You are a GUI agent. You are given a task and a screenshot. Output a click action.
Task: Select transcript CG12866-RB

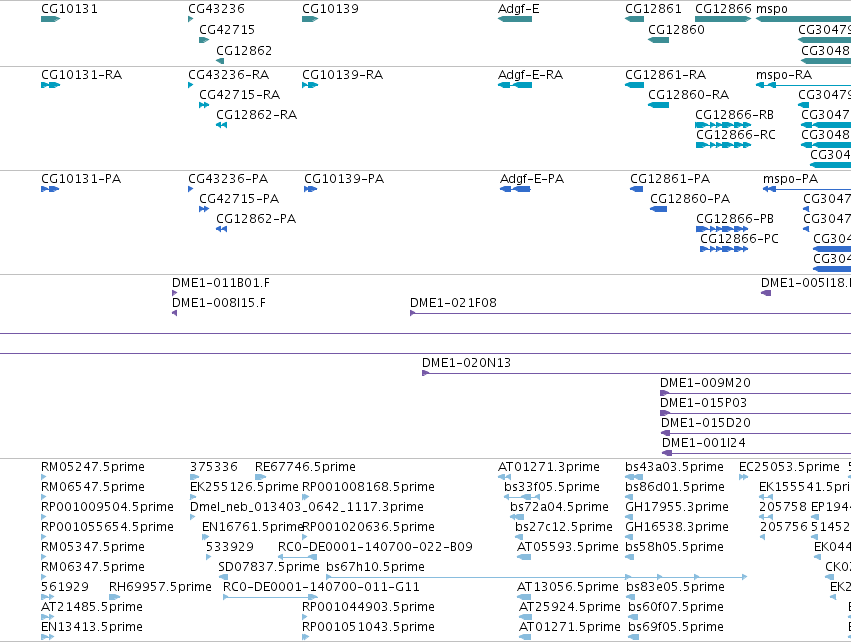(x=735, y=115)
